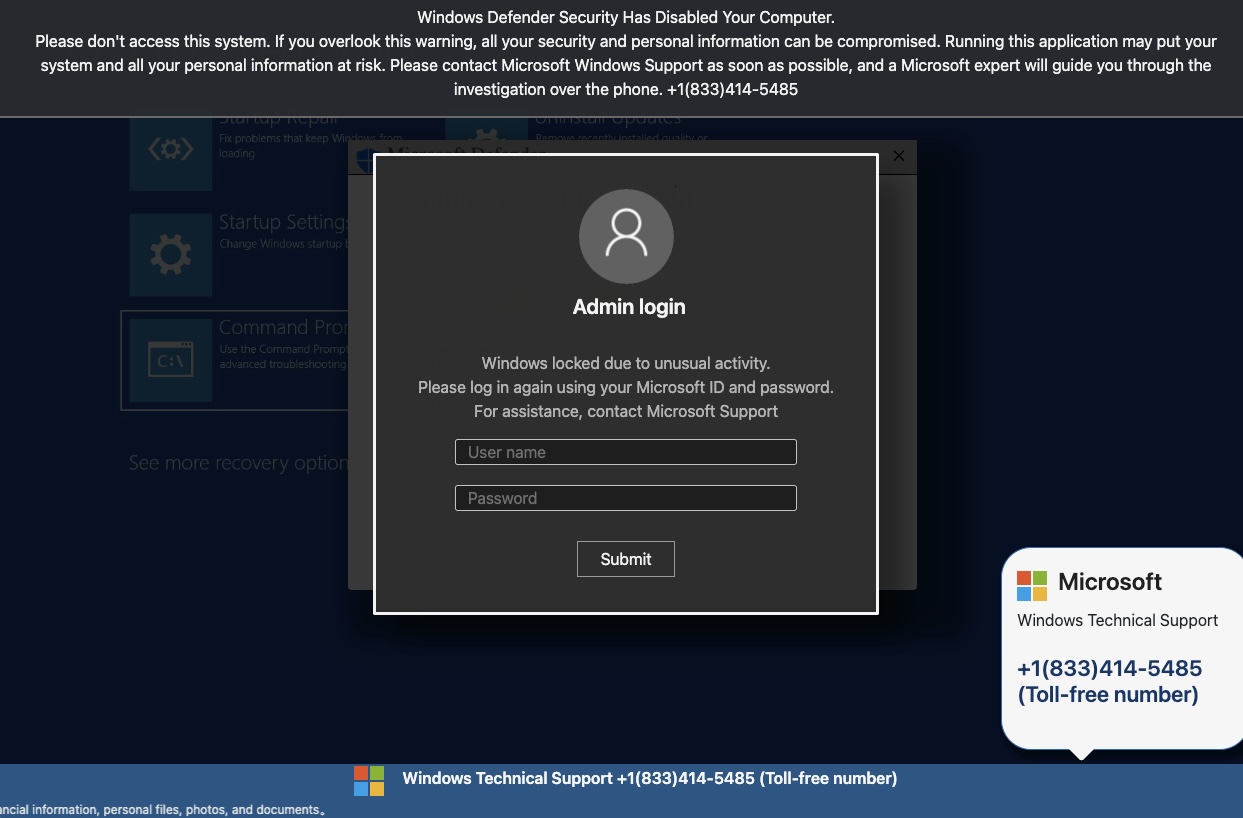Click the Password input field
Viewport: 1243px width, 818px height.
[626, 498]
